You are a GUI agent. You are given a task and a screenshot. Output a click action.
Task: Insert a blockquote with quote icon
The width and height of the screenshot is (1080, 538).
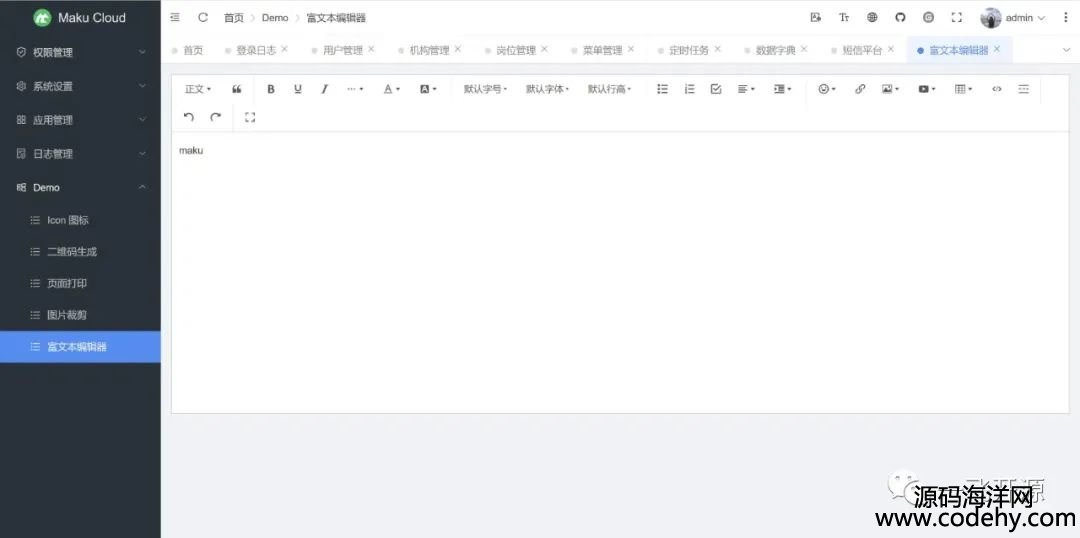pos(237,89)
